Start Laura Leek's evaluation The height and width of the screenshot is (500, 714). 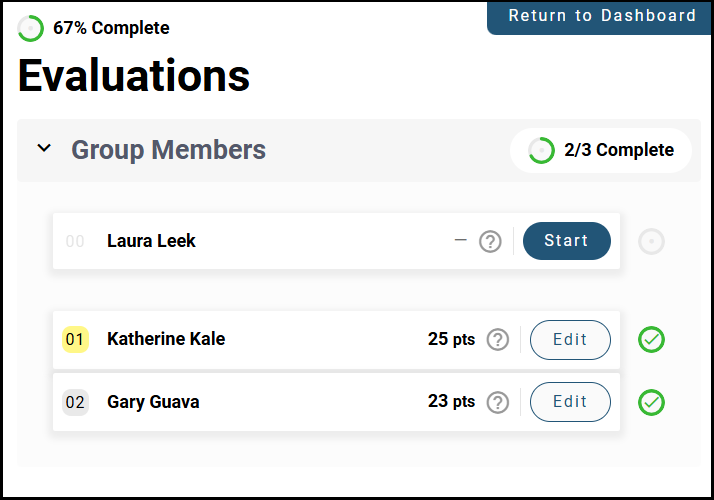(566, 241)
